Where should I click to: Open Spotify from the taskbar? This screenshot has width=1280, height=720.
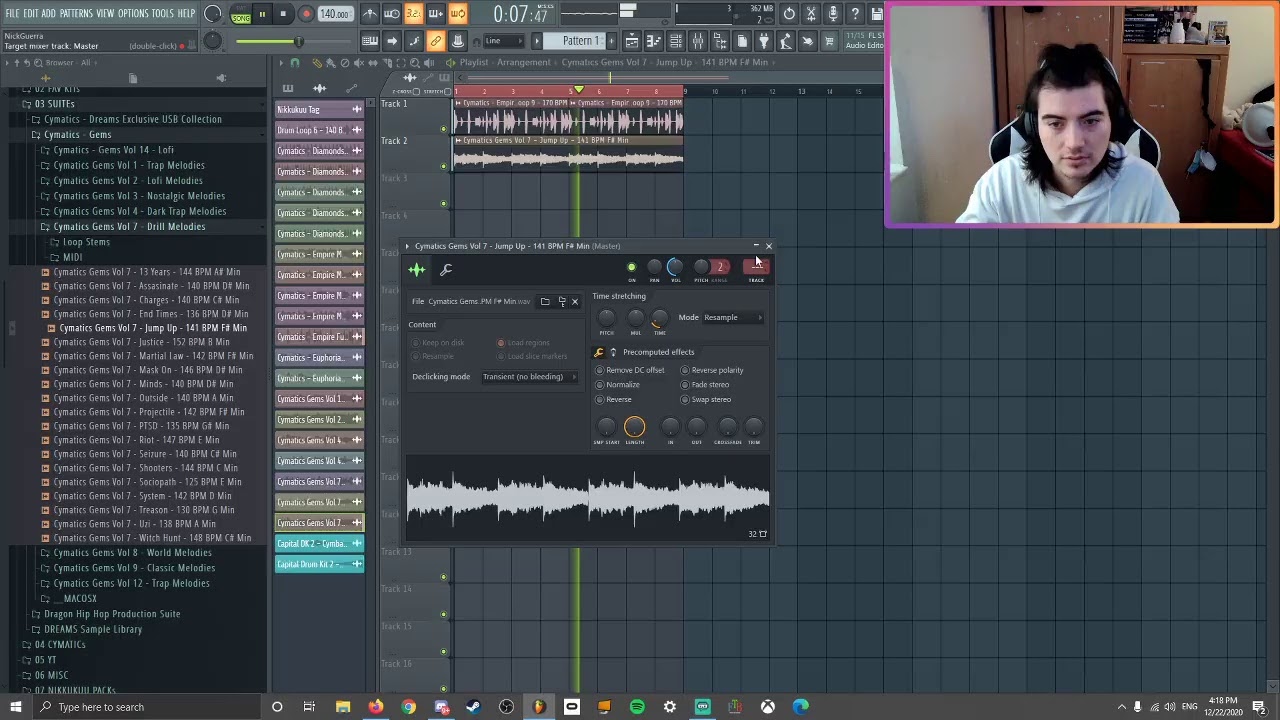coord(637,707)
